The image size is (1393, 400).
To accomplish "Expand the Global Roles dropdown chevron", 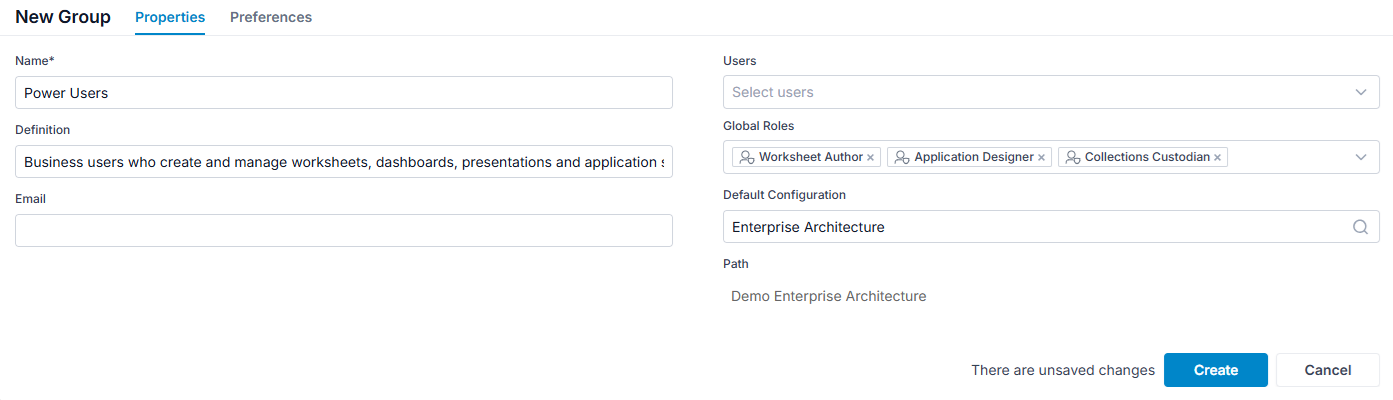I will [1361, 157].
